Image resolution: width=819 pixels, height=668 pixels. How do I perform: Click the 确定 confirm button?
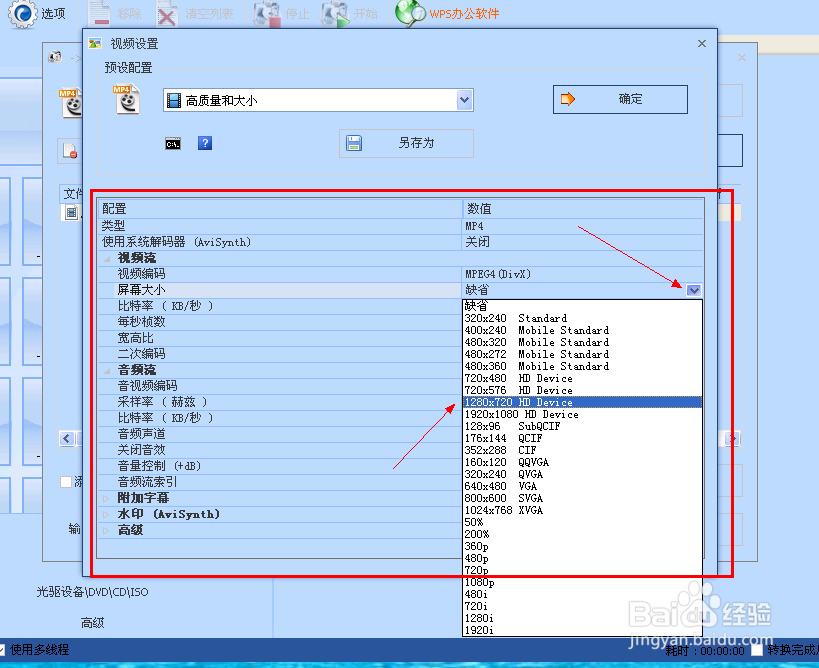(620, 99)
